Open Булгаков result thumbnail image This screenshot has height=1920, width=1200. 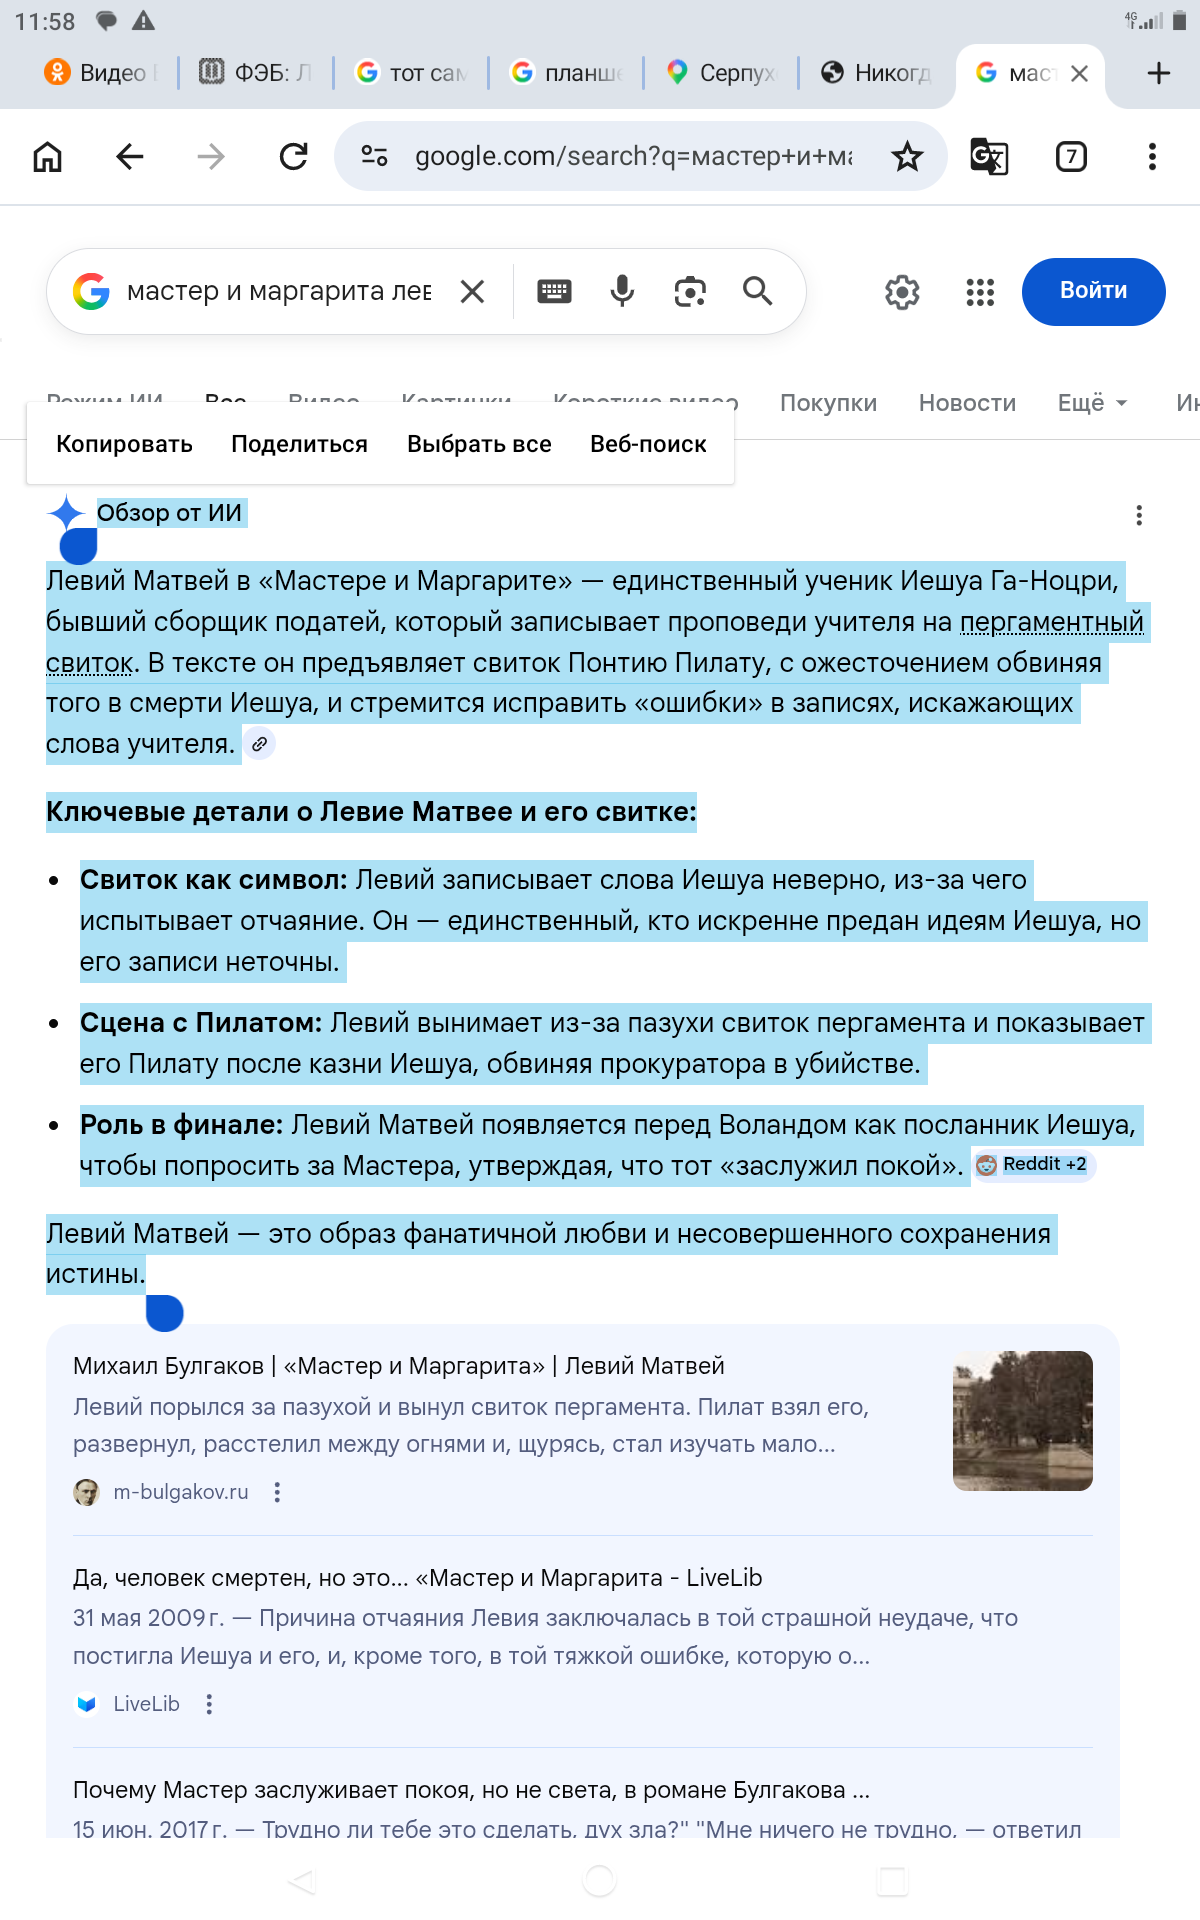[x=1022, y=1420]
